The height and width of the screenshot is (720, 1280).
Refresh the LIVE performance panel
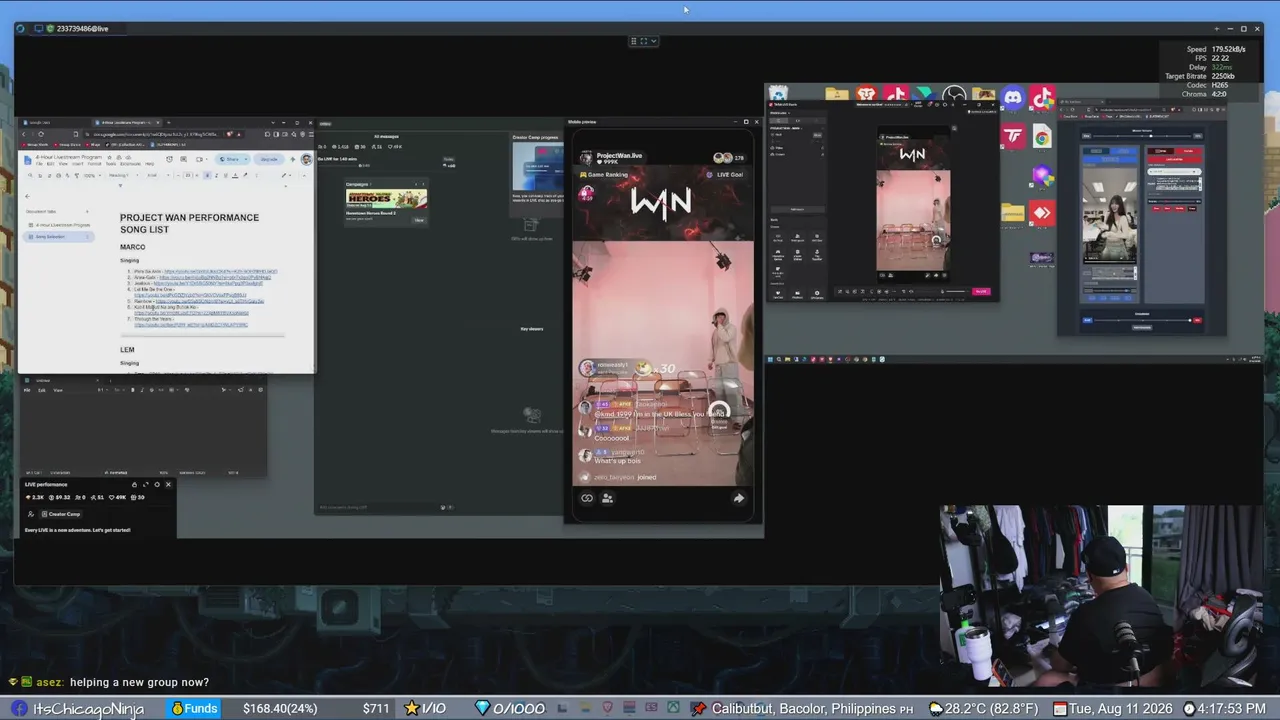pyautogui.click(x=157, y=484)
